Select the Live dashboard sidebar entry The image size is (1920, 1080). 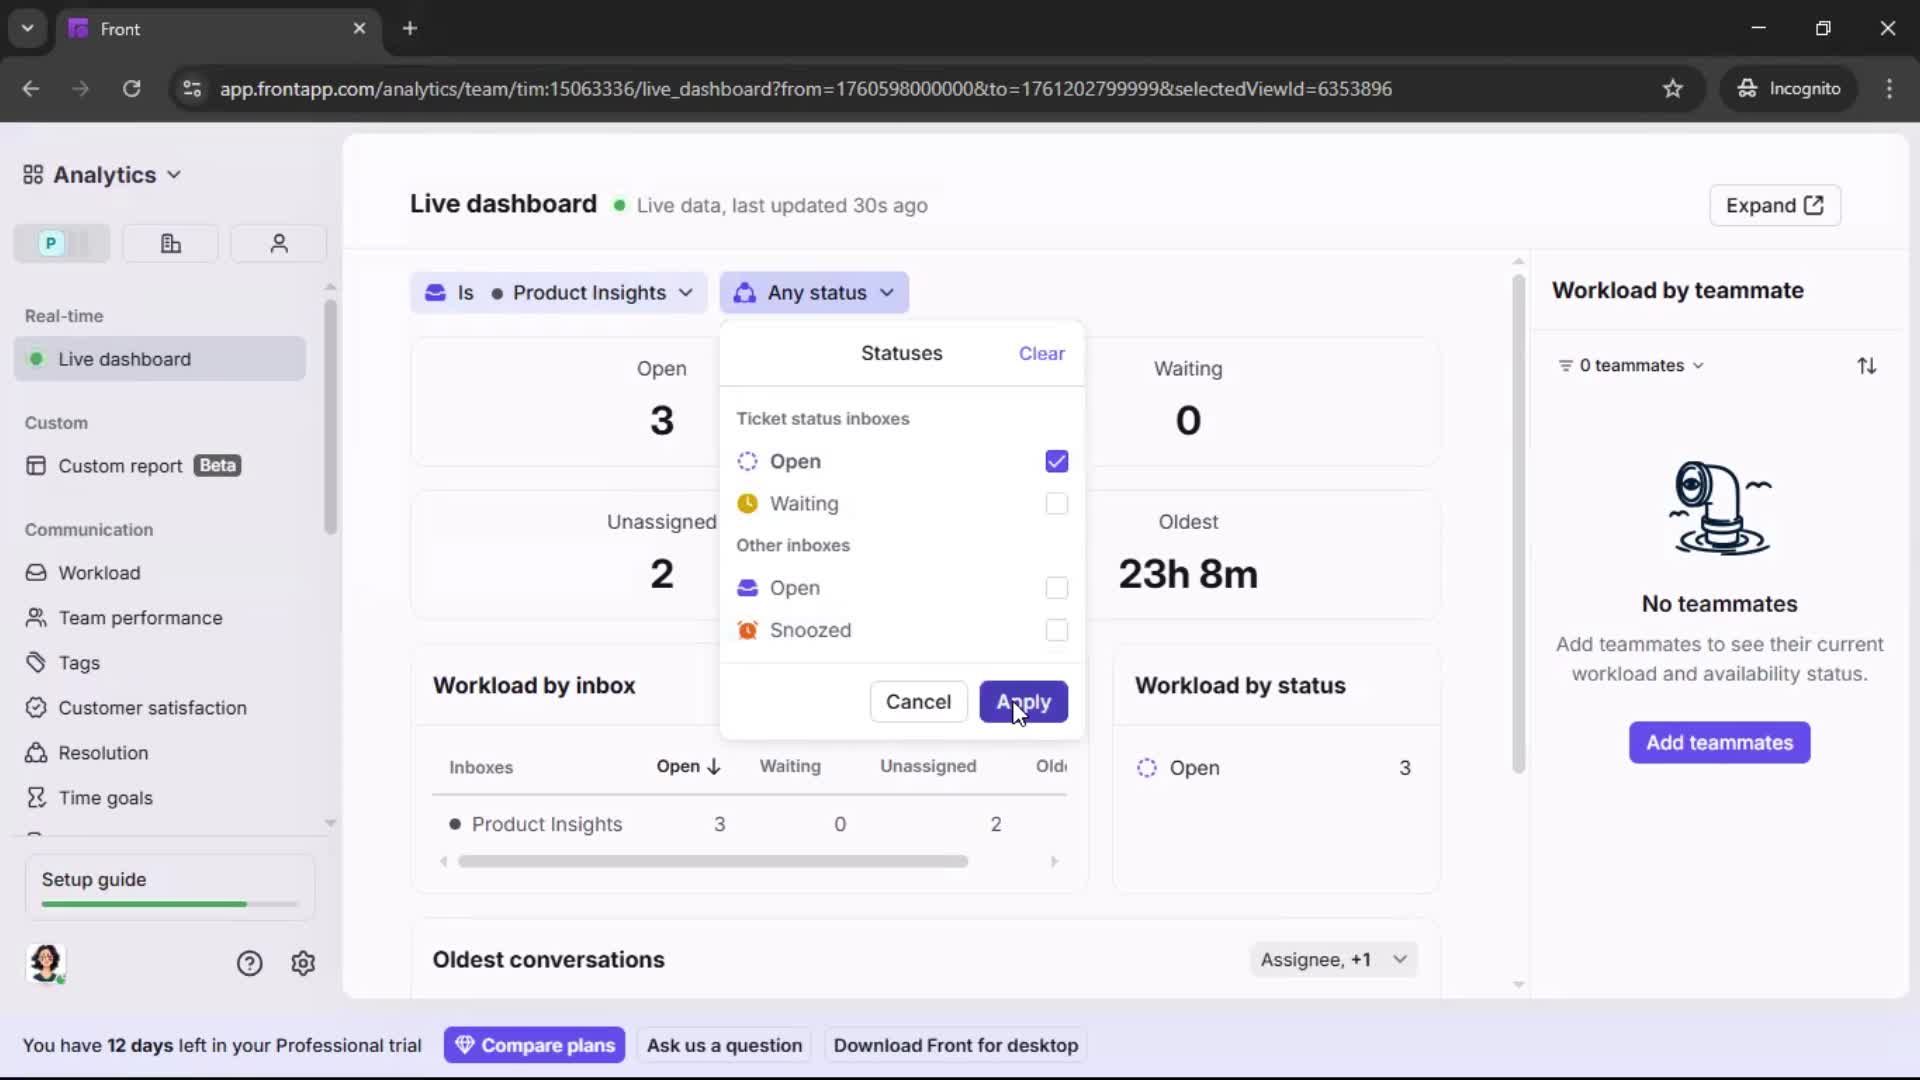[126, 358]
